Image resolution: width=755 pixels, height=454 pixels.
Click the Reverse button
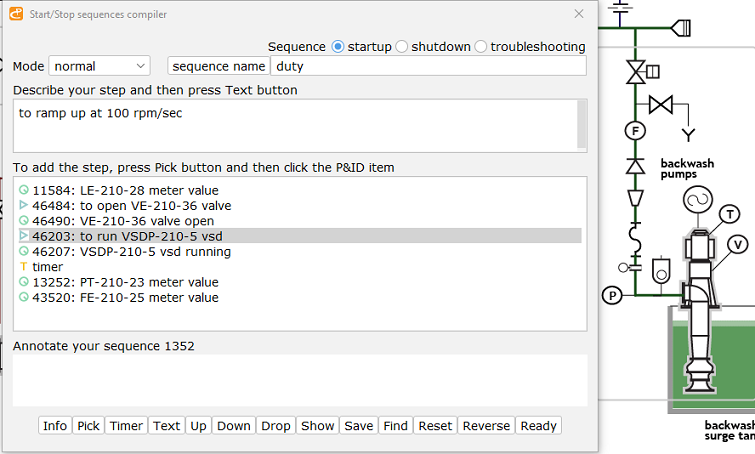pos(486,426)
